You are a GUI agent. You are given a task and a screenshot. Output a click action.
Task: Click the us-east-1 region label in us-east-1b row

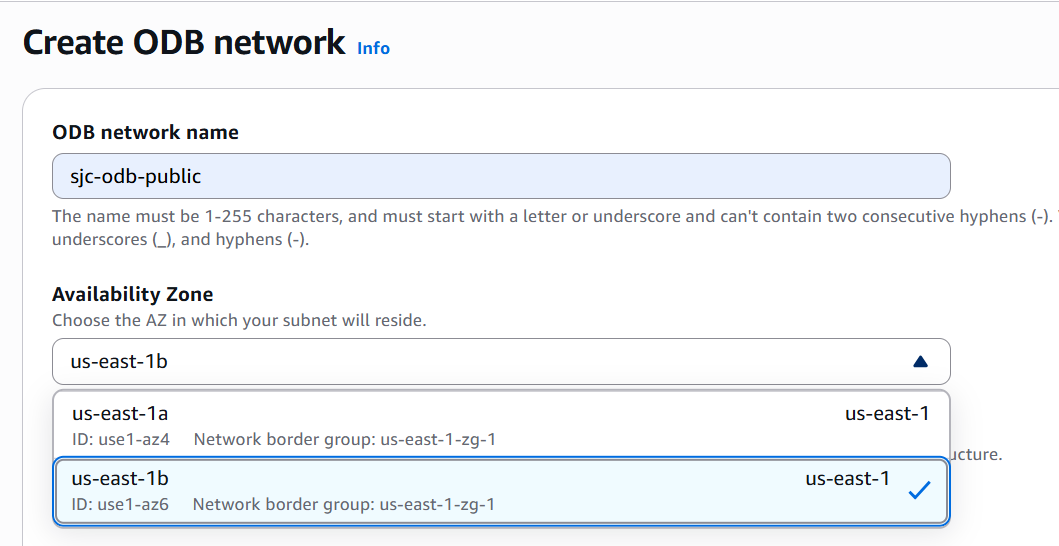tap(847, 479)
